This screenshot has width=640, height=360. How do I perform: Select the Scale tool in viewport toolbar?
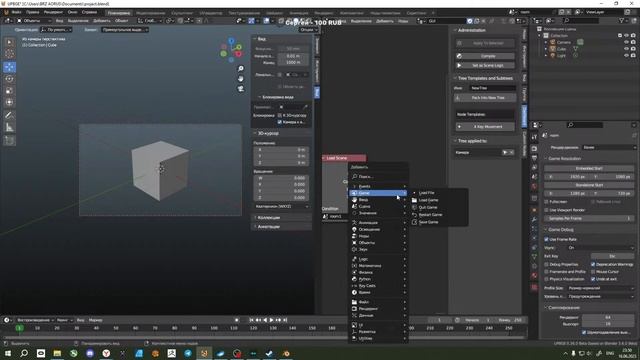9,91
